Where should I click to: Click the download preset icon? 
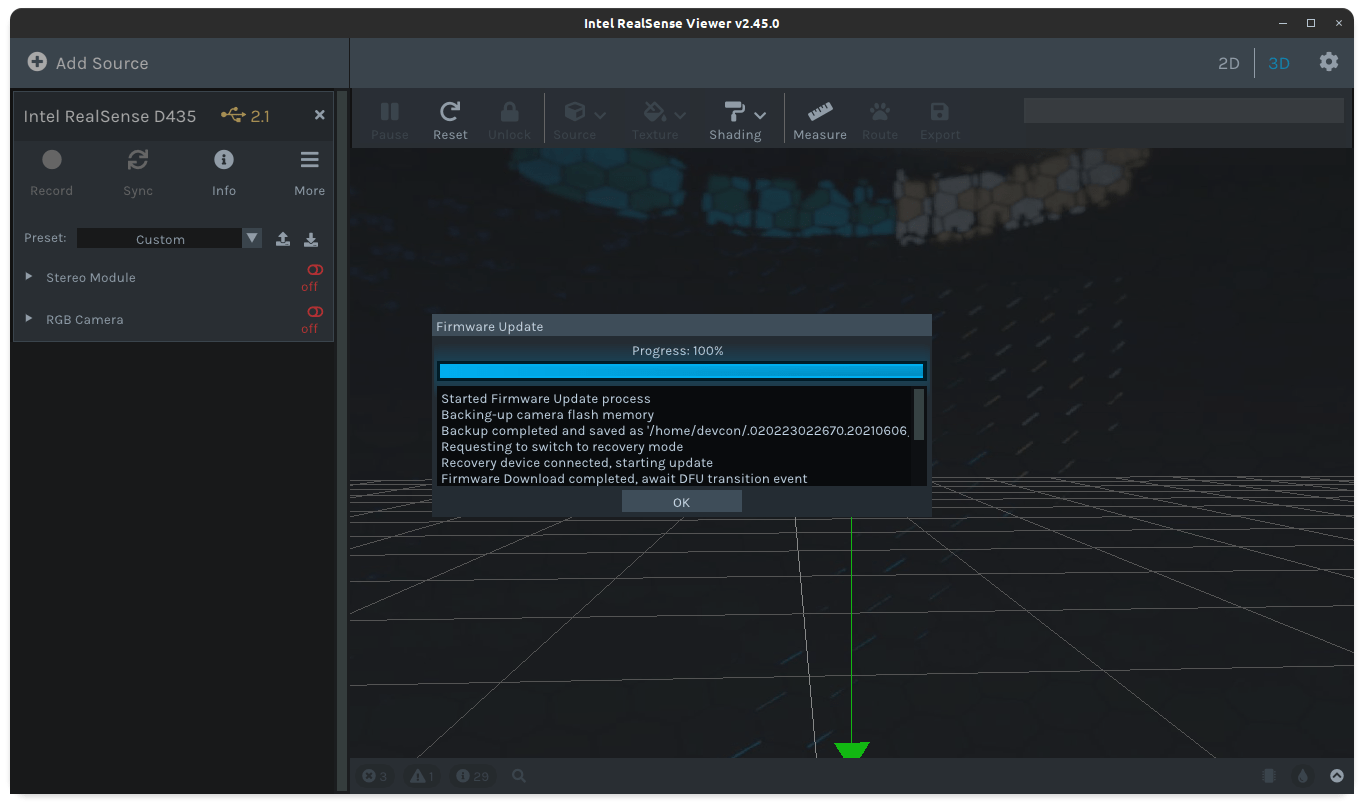[311, 239]
